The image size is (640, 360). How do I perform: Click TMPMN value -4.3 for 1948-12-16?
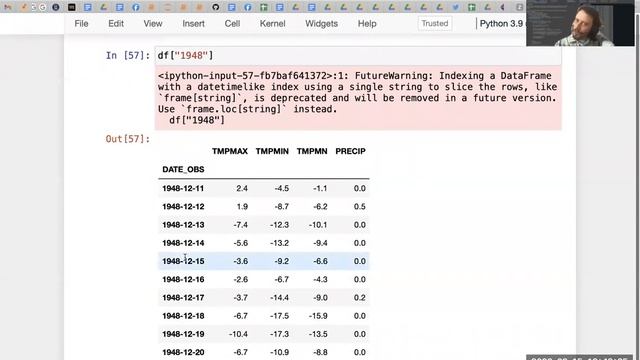[320, 280]
